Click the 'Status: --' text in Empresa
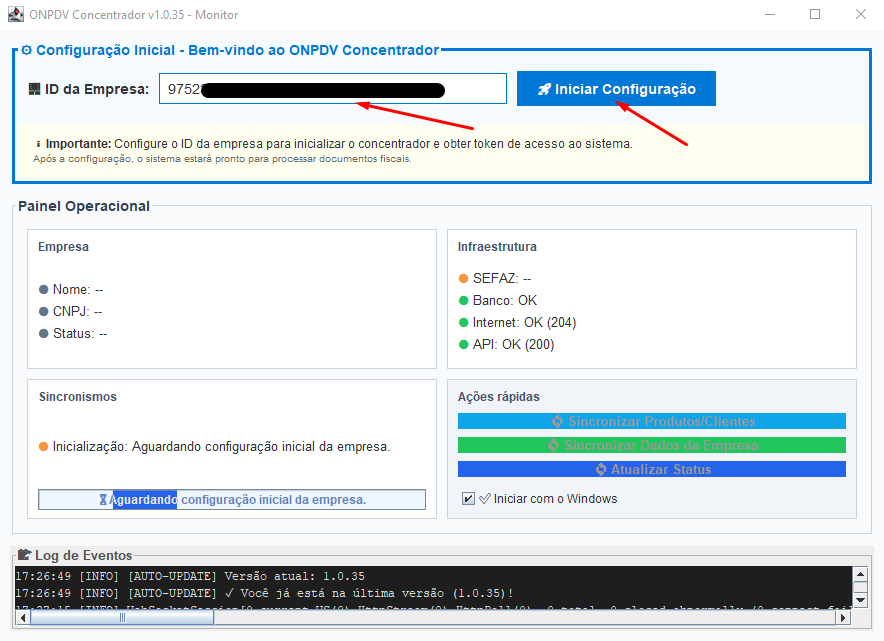 pyautogui.click(x=80, y=334)
